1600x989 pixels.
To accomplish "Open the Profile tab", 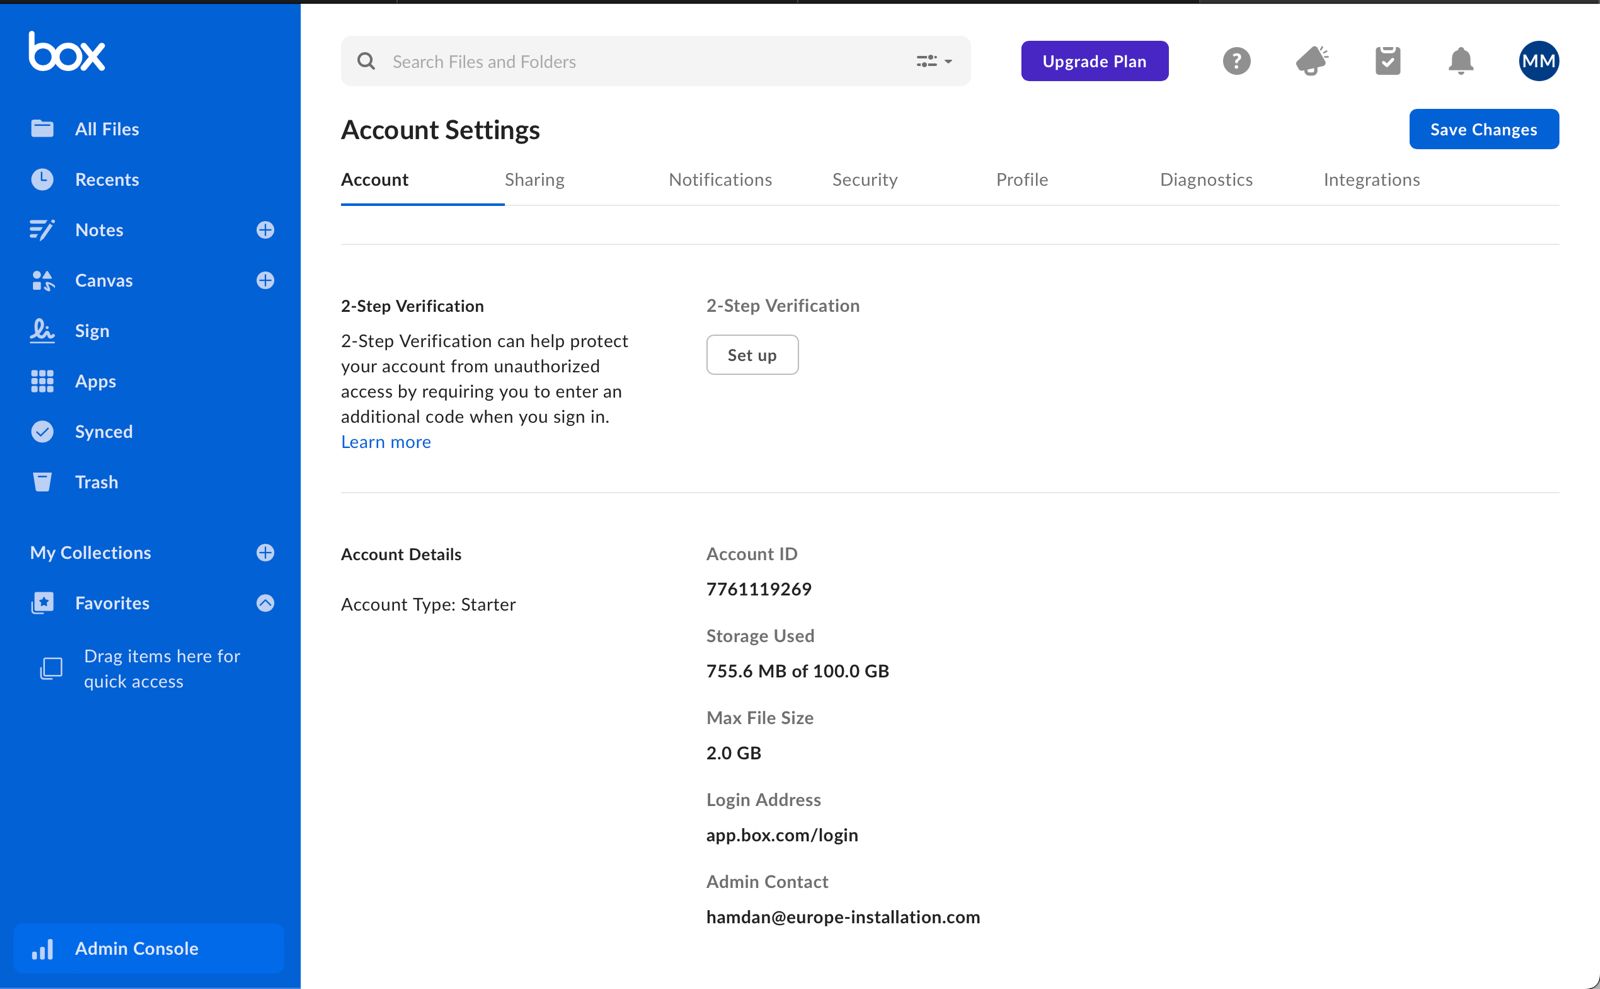I will [1021, 180].
